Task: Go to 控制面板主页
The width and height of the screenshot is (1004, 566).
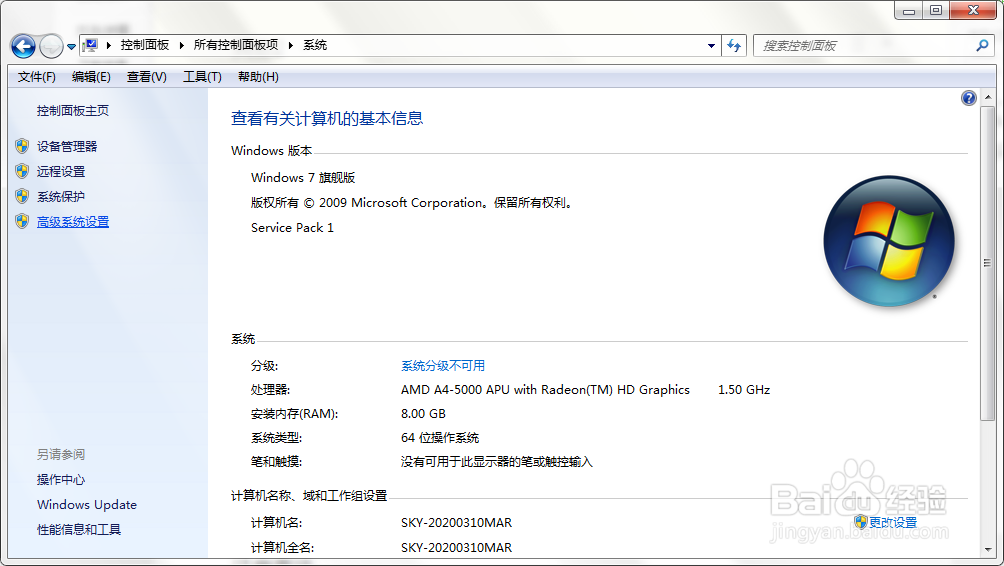Action: pyautogui.click(x=73, y=111)
